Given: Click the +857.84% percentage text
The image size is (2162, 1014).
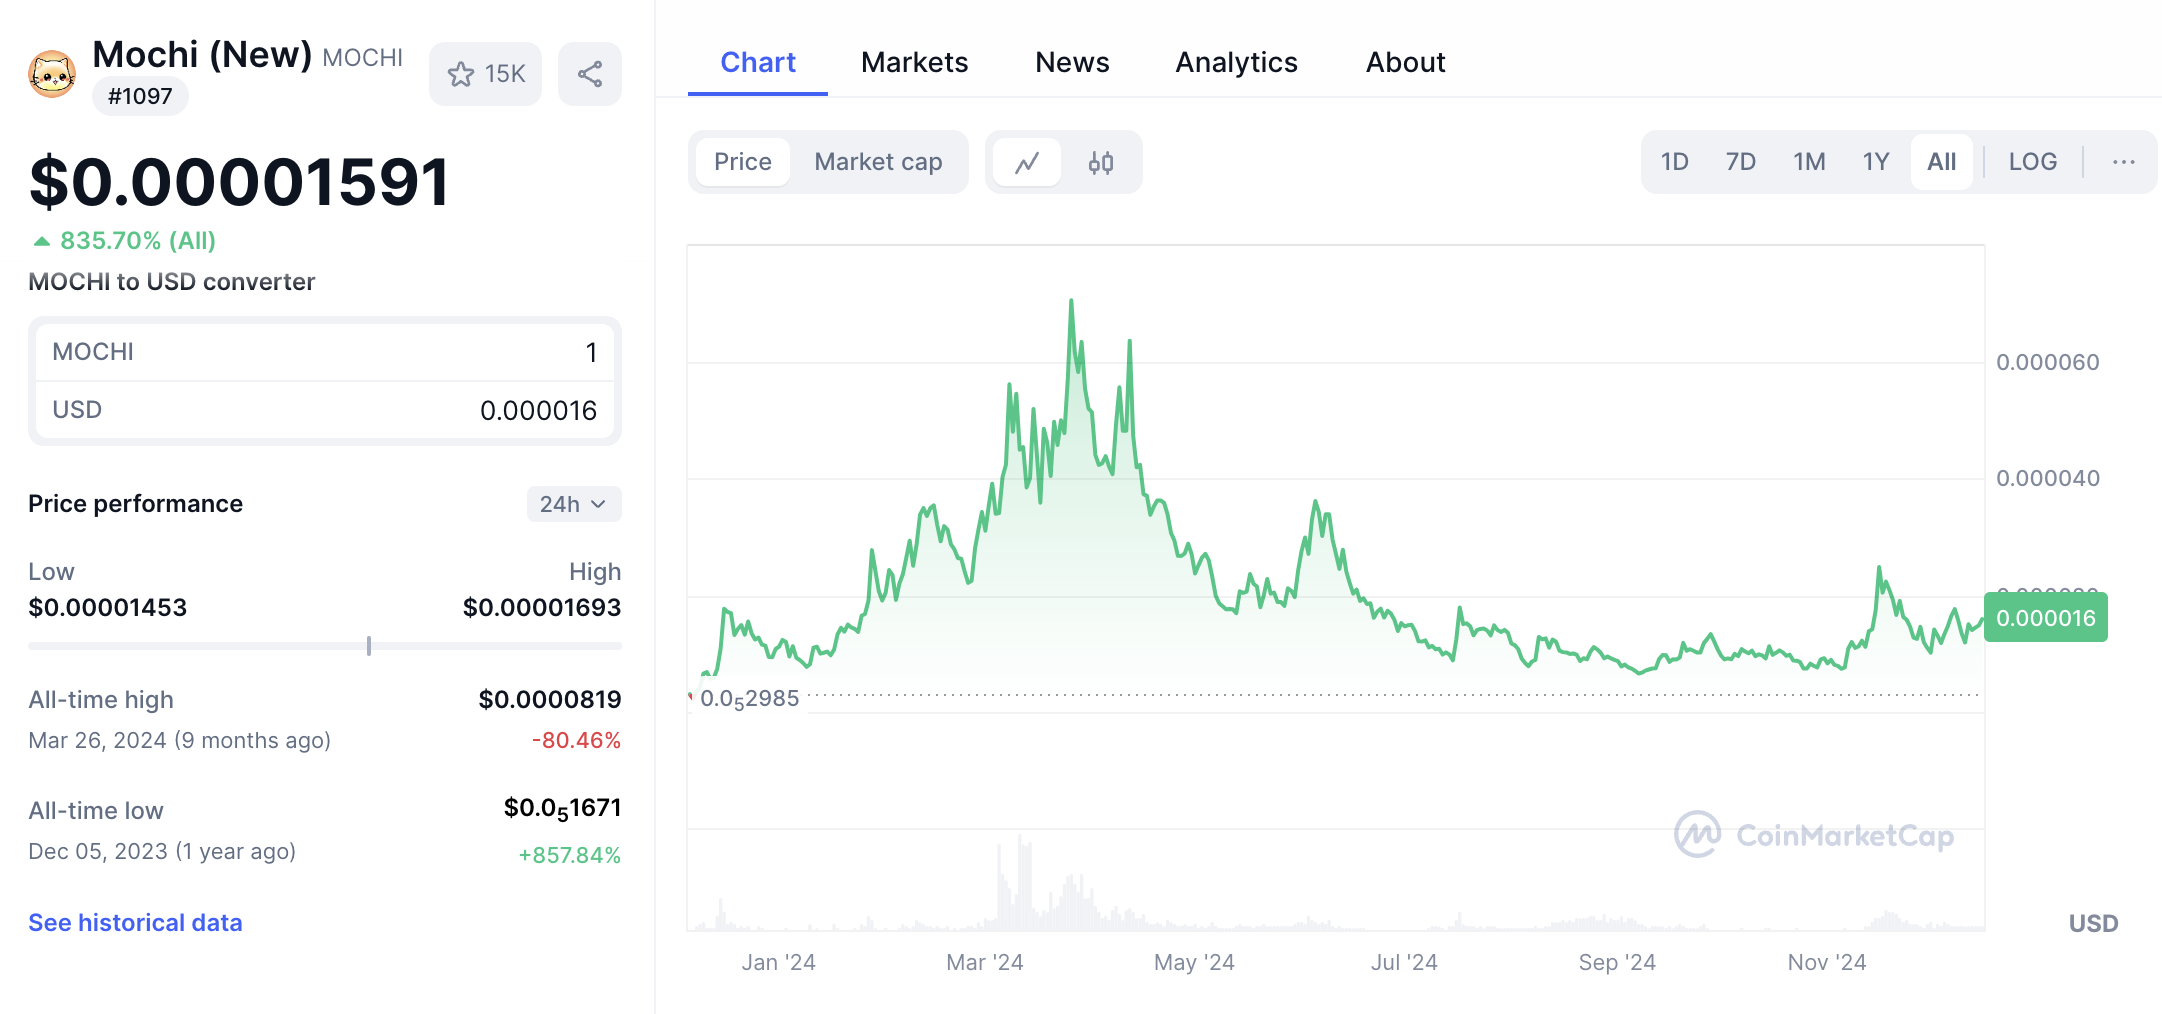Looking at the screenshot, I should click(x=570, y=855).
